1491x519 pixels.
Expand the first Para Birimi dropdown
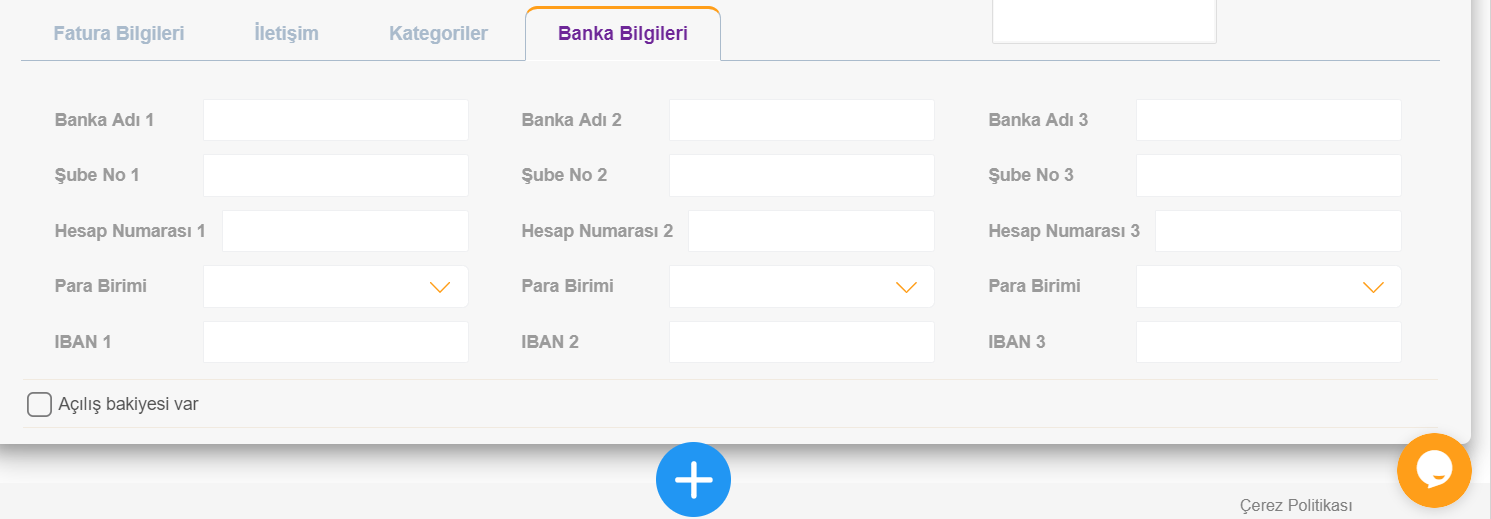click(336, 287)
